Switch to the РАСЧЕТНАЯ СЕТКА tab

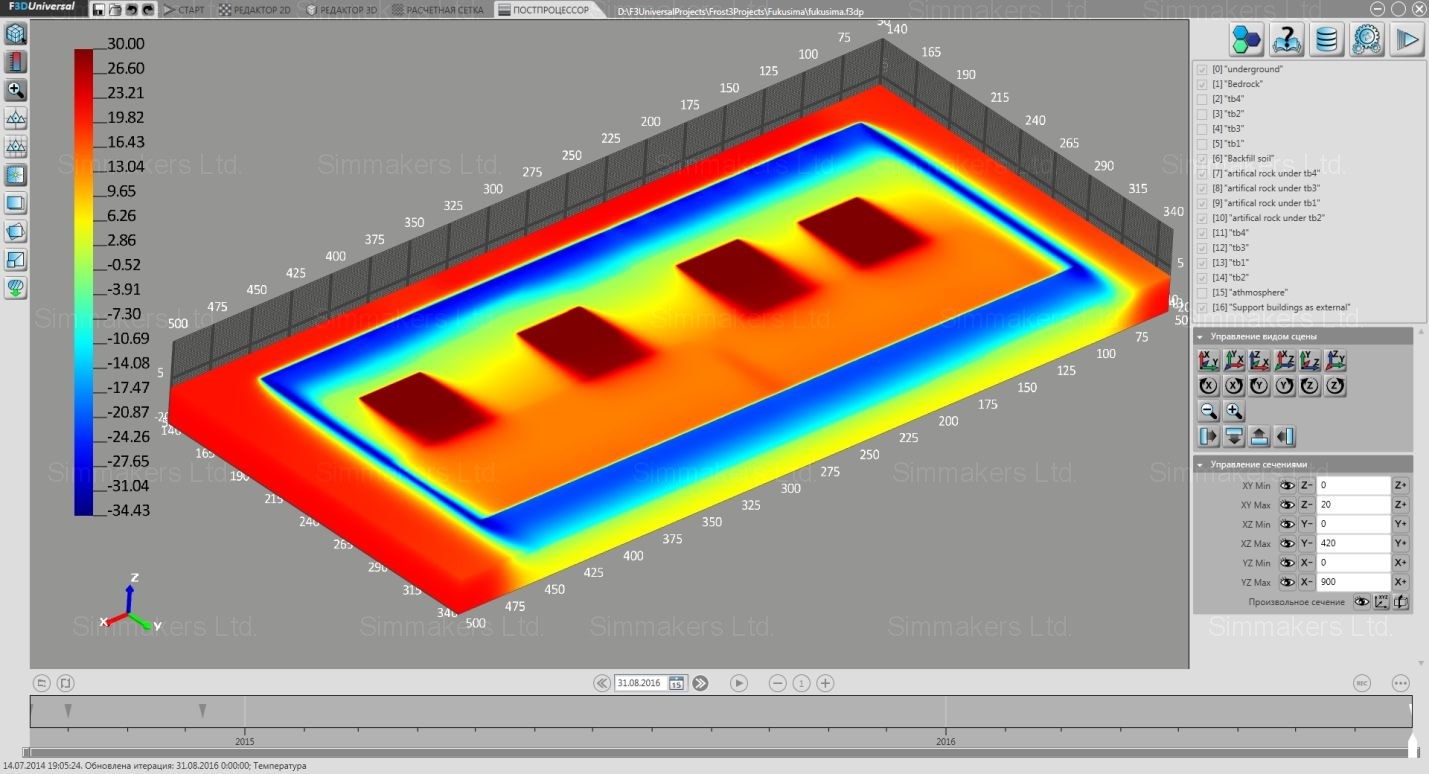(438, 9)
